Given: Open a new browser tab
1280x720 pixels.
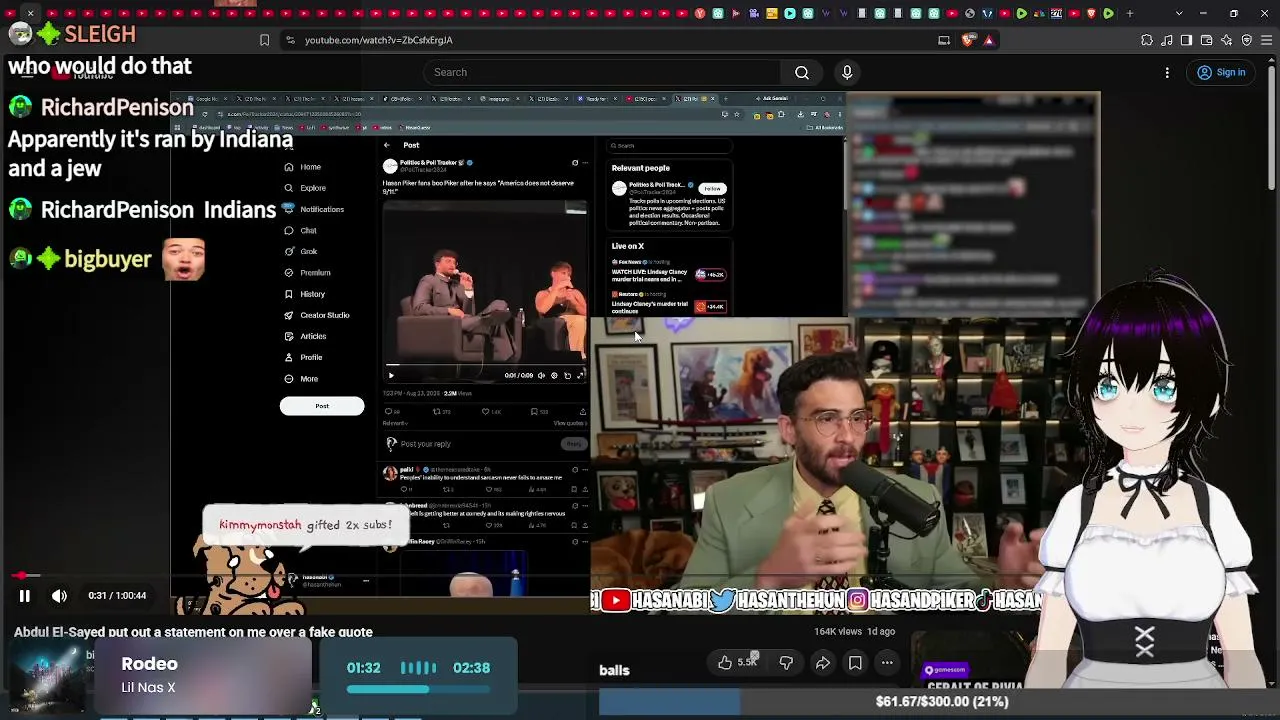Looking at the screenshot, I should click(x=1130, y=13).
